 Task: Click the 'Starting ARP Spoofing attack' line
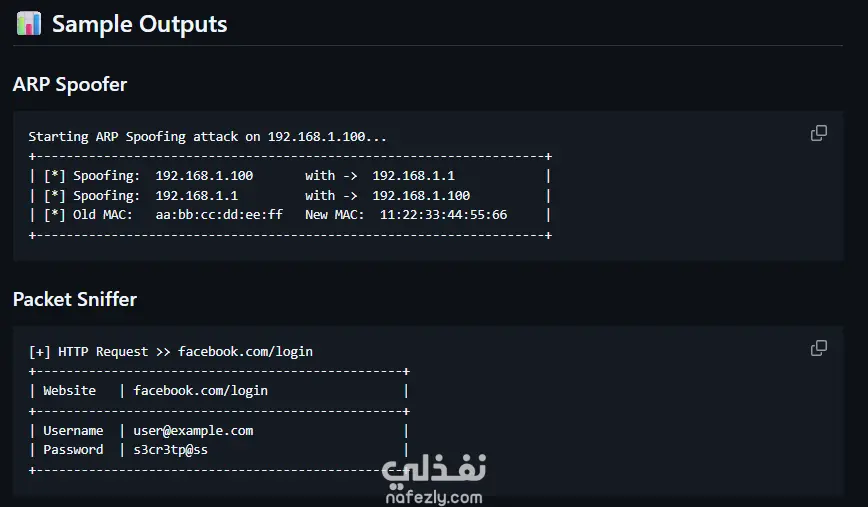pyautogui.click(x=207, y=137)
